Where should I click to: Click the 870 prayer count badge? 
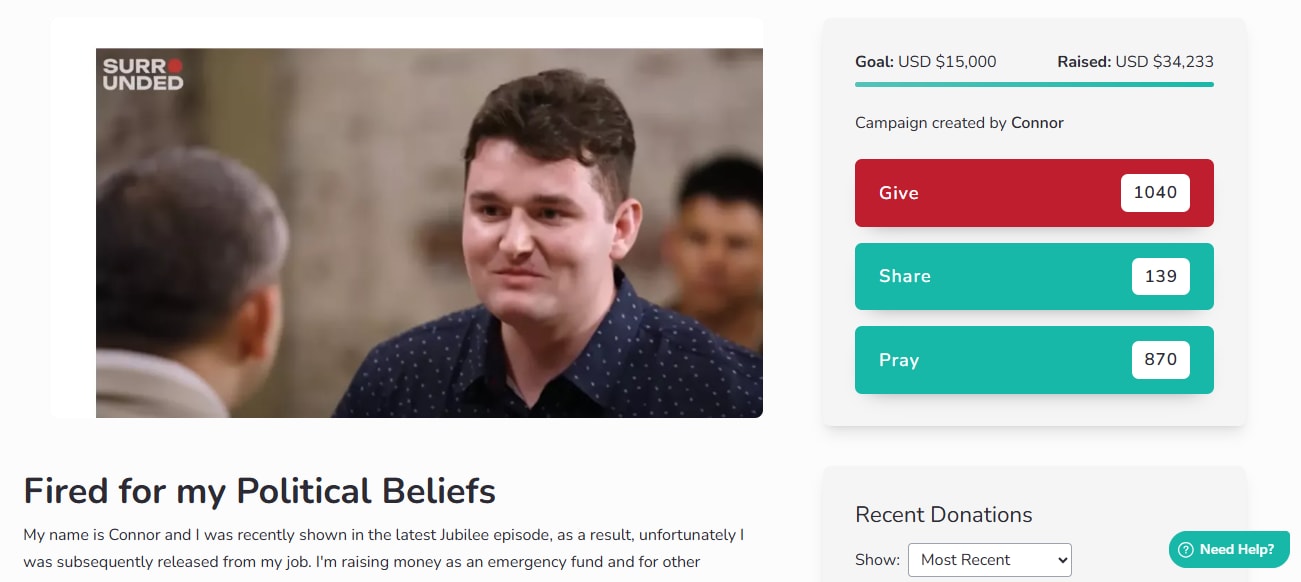pyautogui.click(x=1160, y=360)
